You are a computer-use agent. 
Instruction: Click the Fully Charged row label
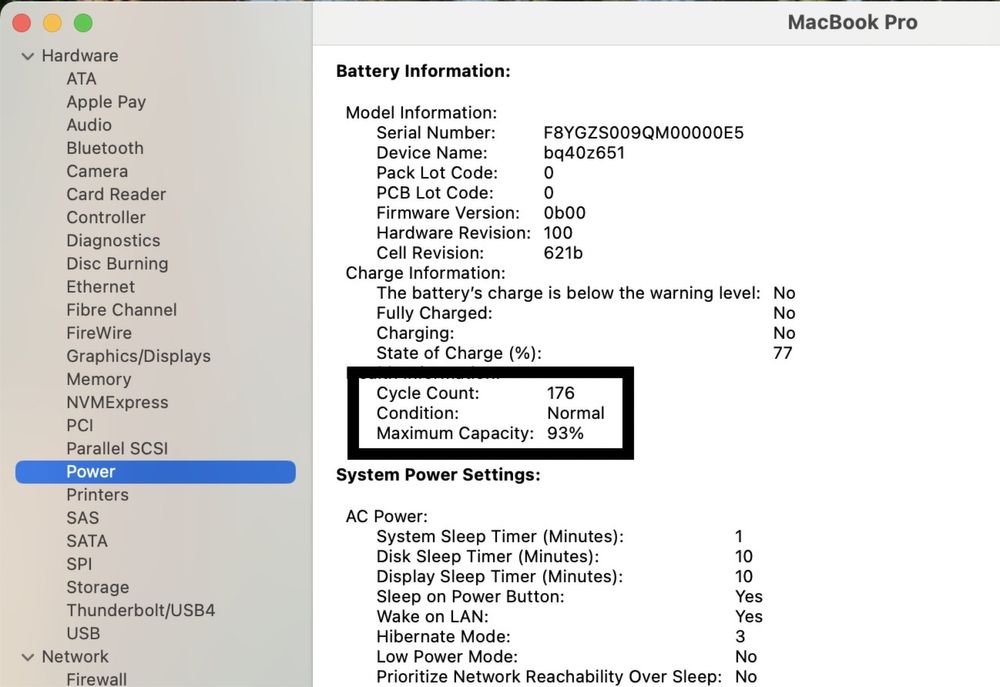[x=434, y=313]
